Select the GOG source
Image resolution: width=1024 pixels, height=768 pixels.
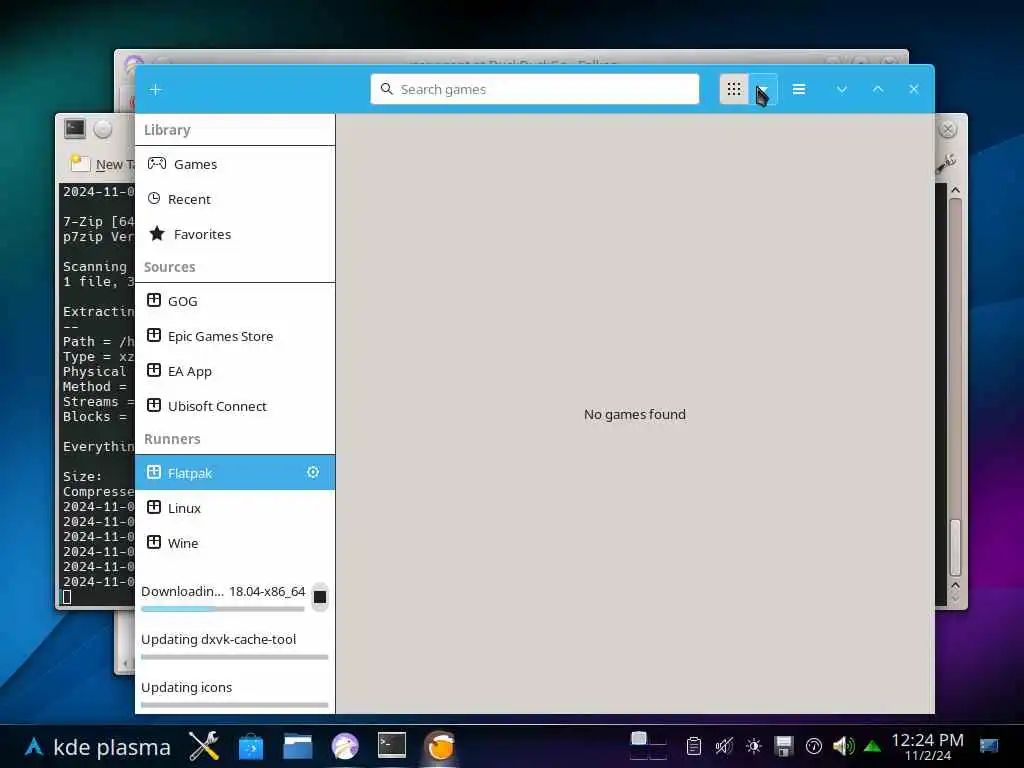(235, 301)
